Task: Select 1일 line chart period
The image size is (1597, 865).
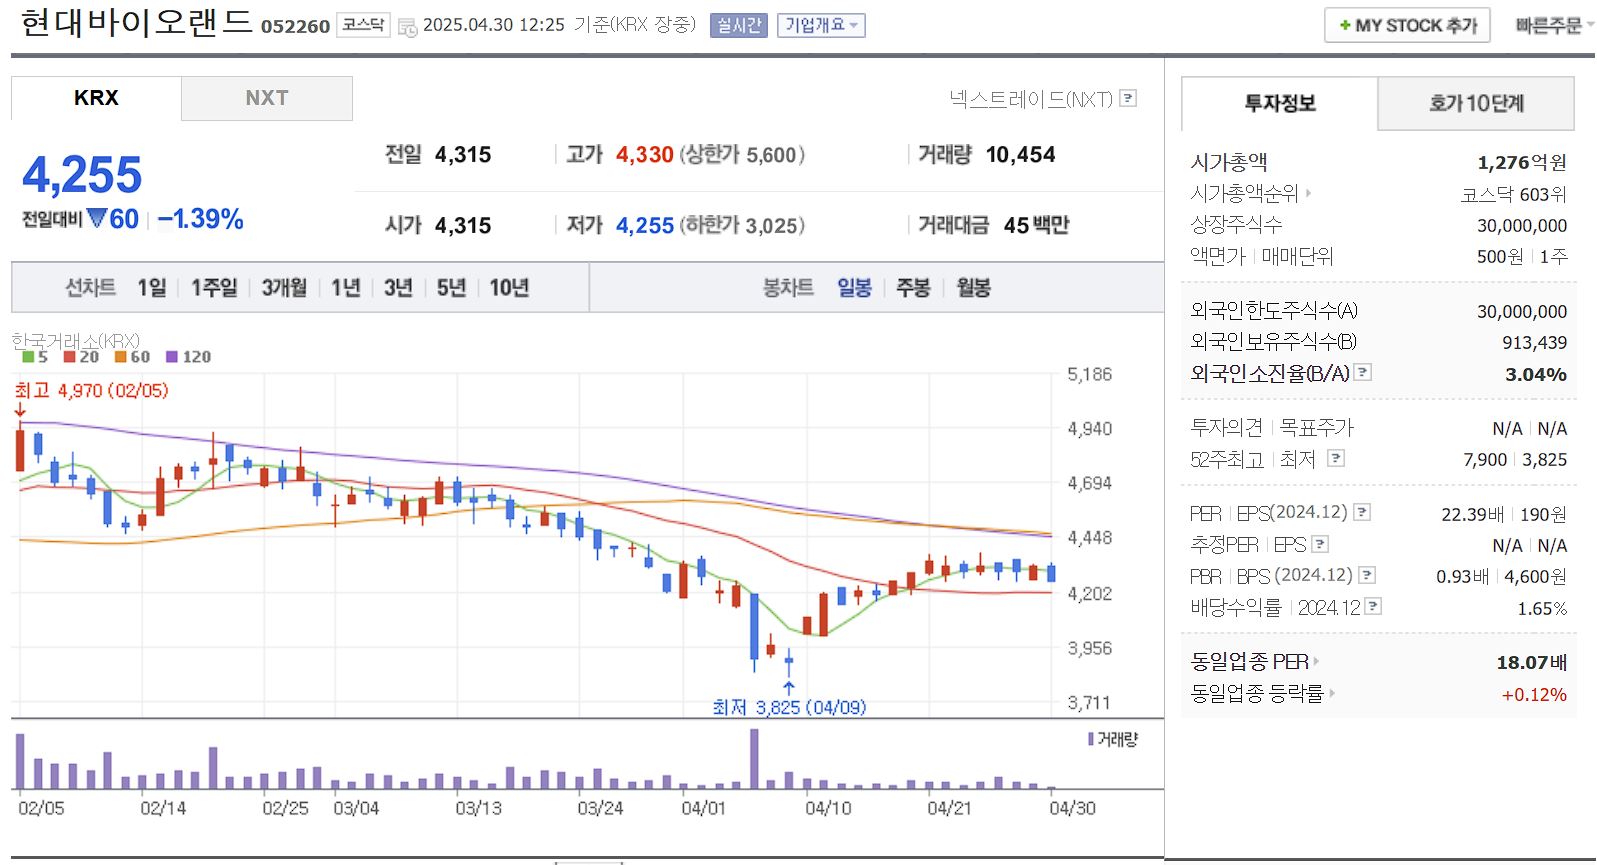Action: click(x=152, y=288)
